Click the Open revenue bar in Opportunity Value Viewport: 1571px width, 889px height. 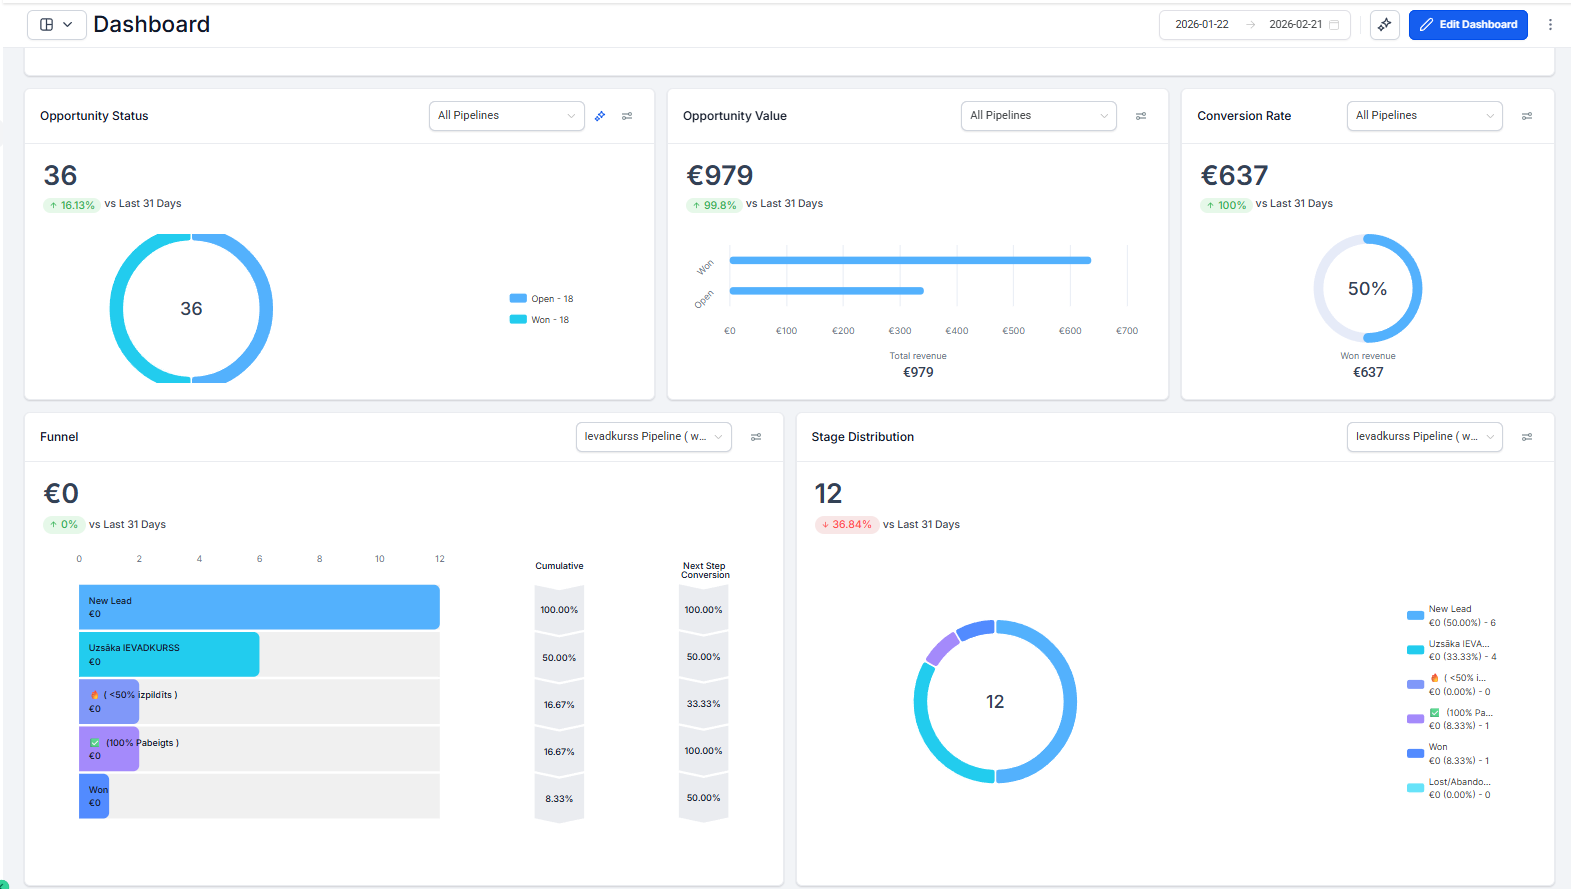(827, 291)
